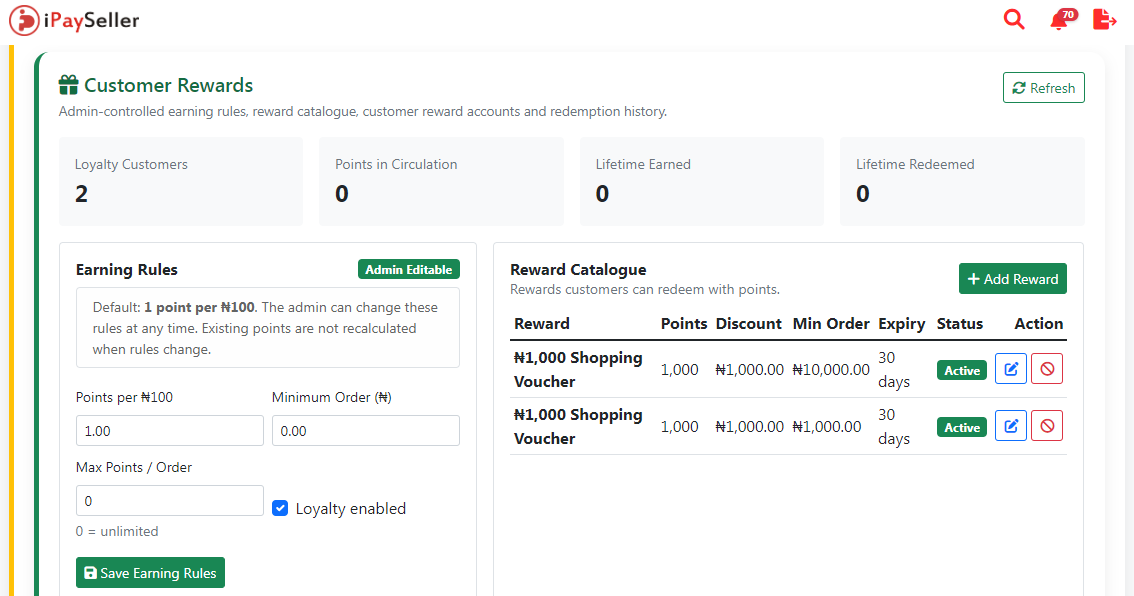Click the Minimum Order (₦) input field
Viewport: 1134px width, 596px height.
pyautogui.click(x=366, y=430)
